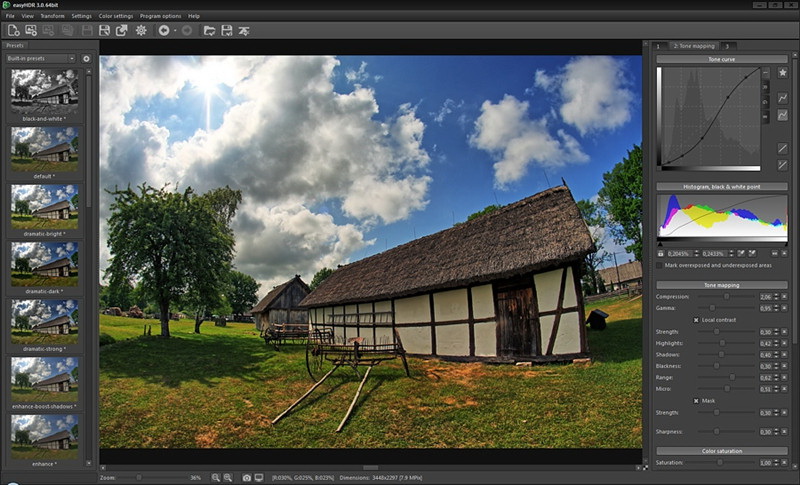The width and height of the screenshot is (800, 485).
Task: Reset the Saturation value with its X button
Action: 784,463
